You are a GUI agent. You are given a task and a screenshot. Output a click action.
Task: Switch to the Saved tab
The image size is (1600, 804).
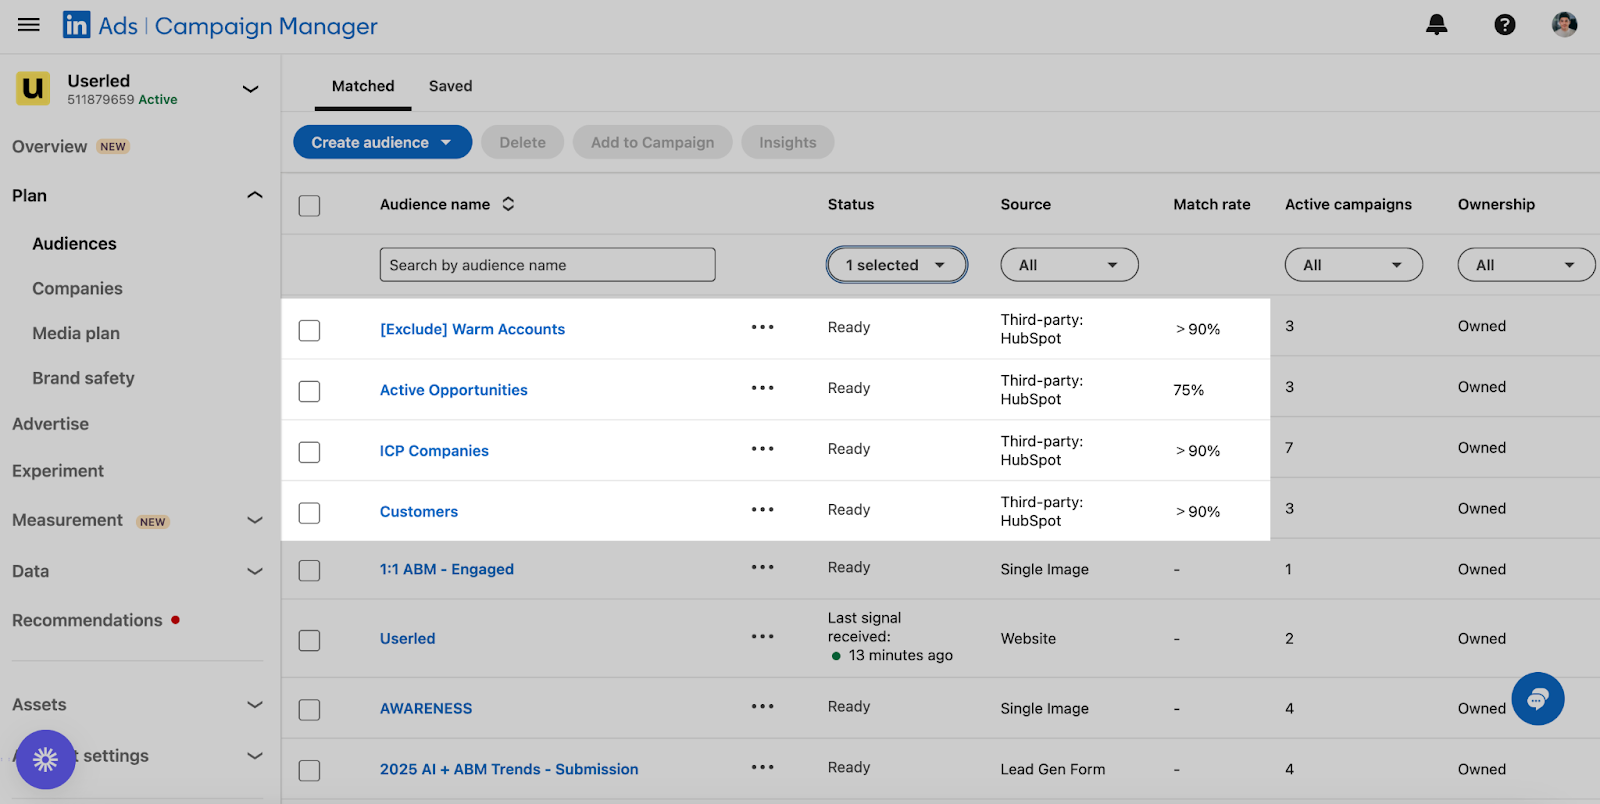click(451, 86)
